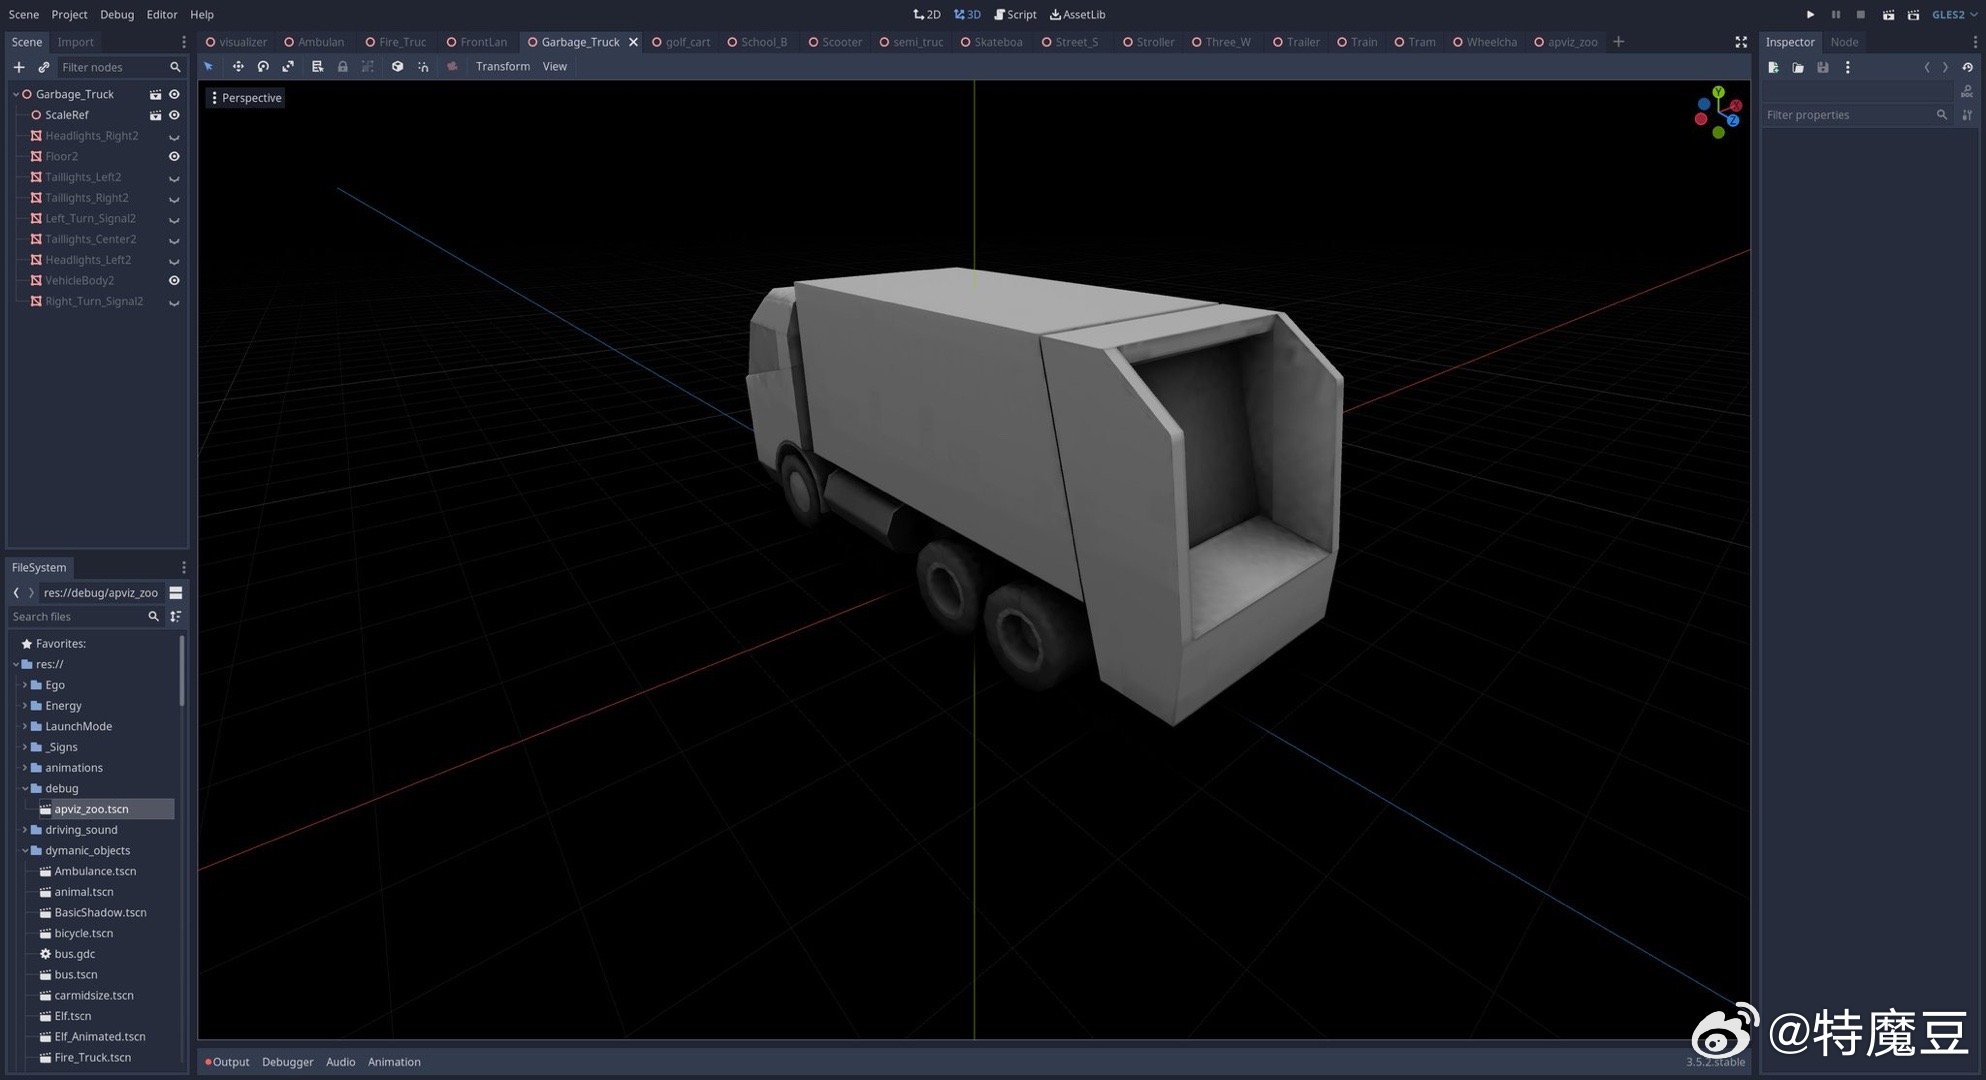Open the Output bottom panel
Screen dimensions: 1986x1080
(x=230, y=1062)
